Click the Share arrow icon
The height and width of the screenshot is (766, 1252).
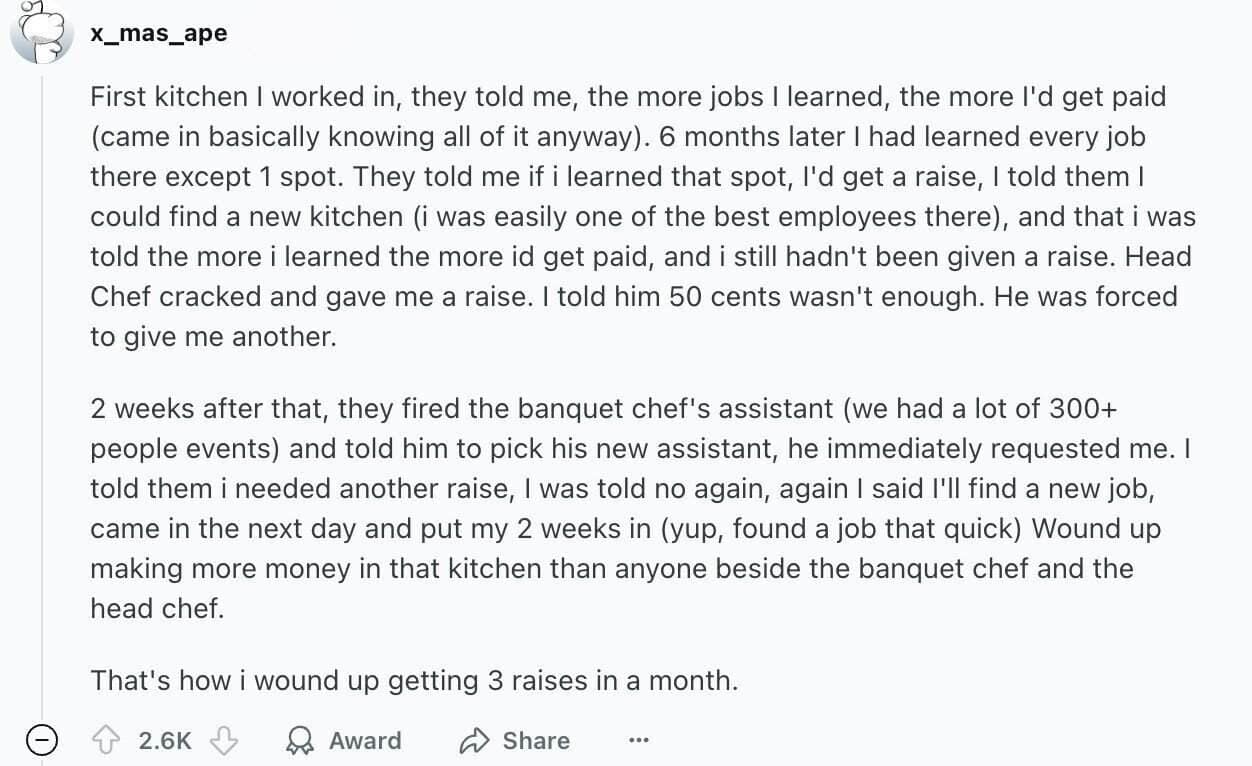pos(473,741)
